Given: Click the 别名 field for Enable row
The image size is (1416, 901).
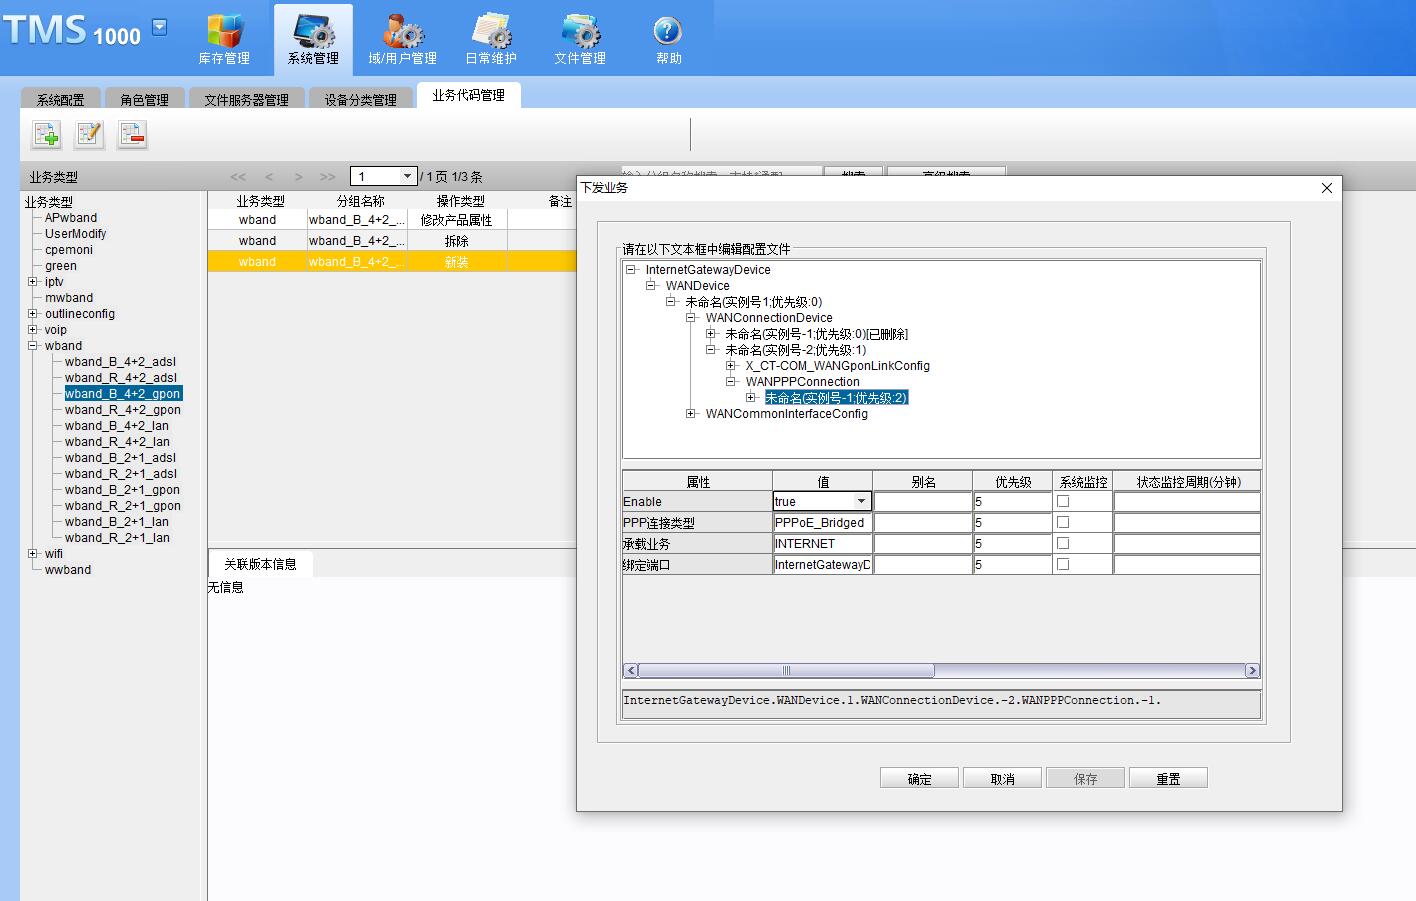Looking at the screenshot, I should [922, 501].
